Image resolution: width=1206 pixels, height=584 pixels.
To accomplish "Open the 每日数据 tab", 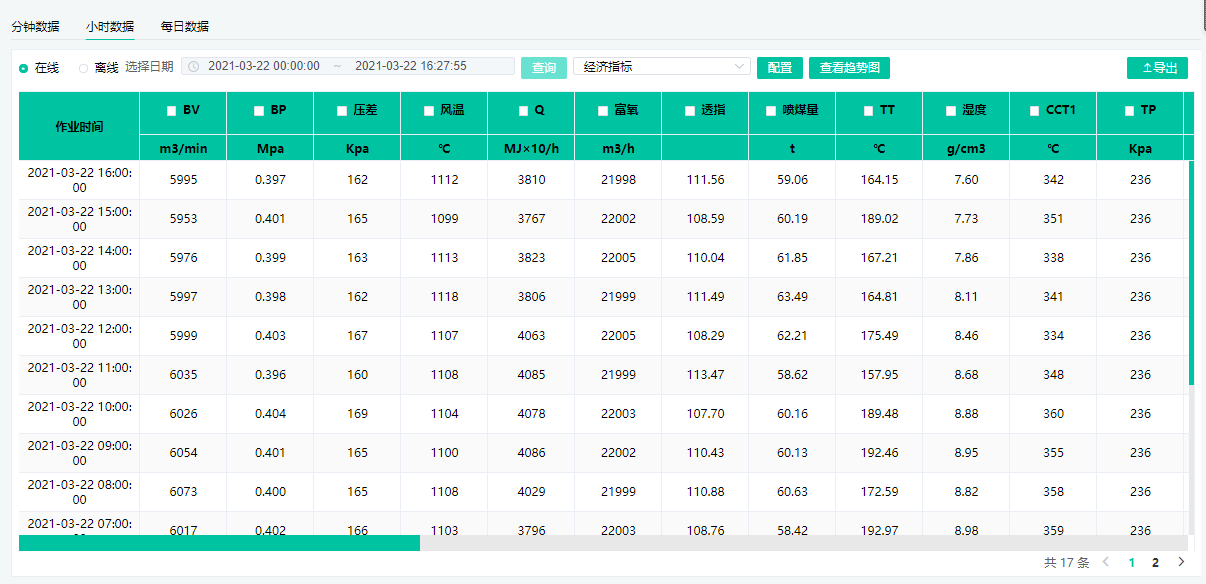I will click(185, 26).
